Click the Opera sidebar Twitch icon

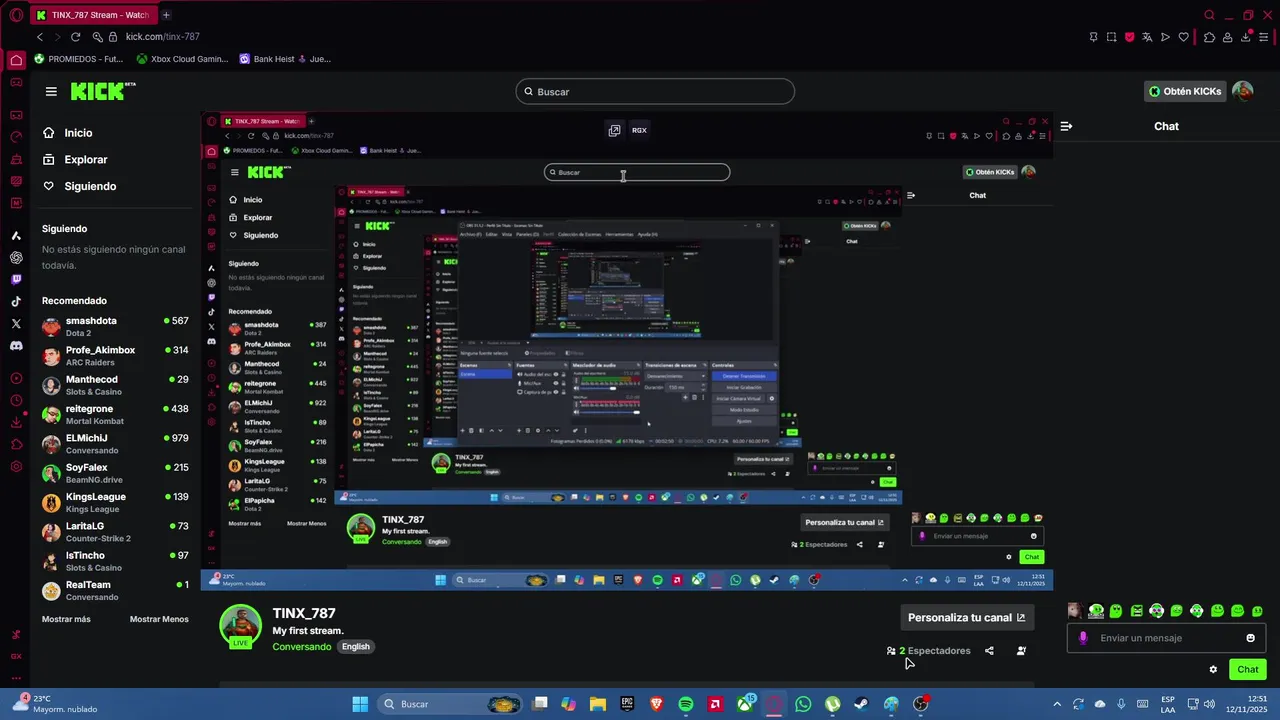pos(16,280)
